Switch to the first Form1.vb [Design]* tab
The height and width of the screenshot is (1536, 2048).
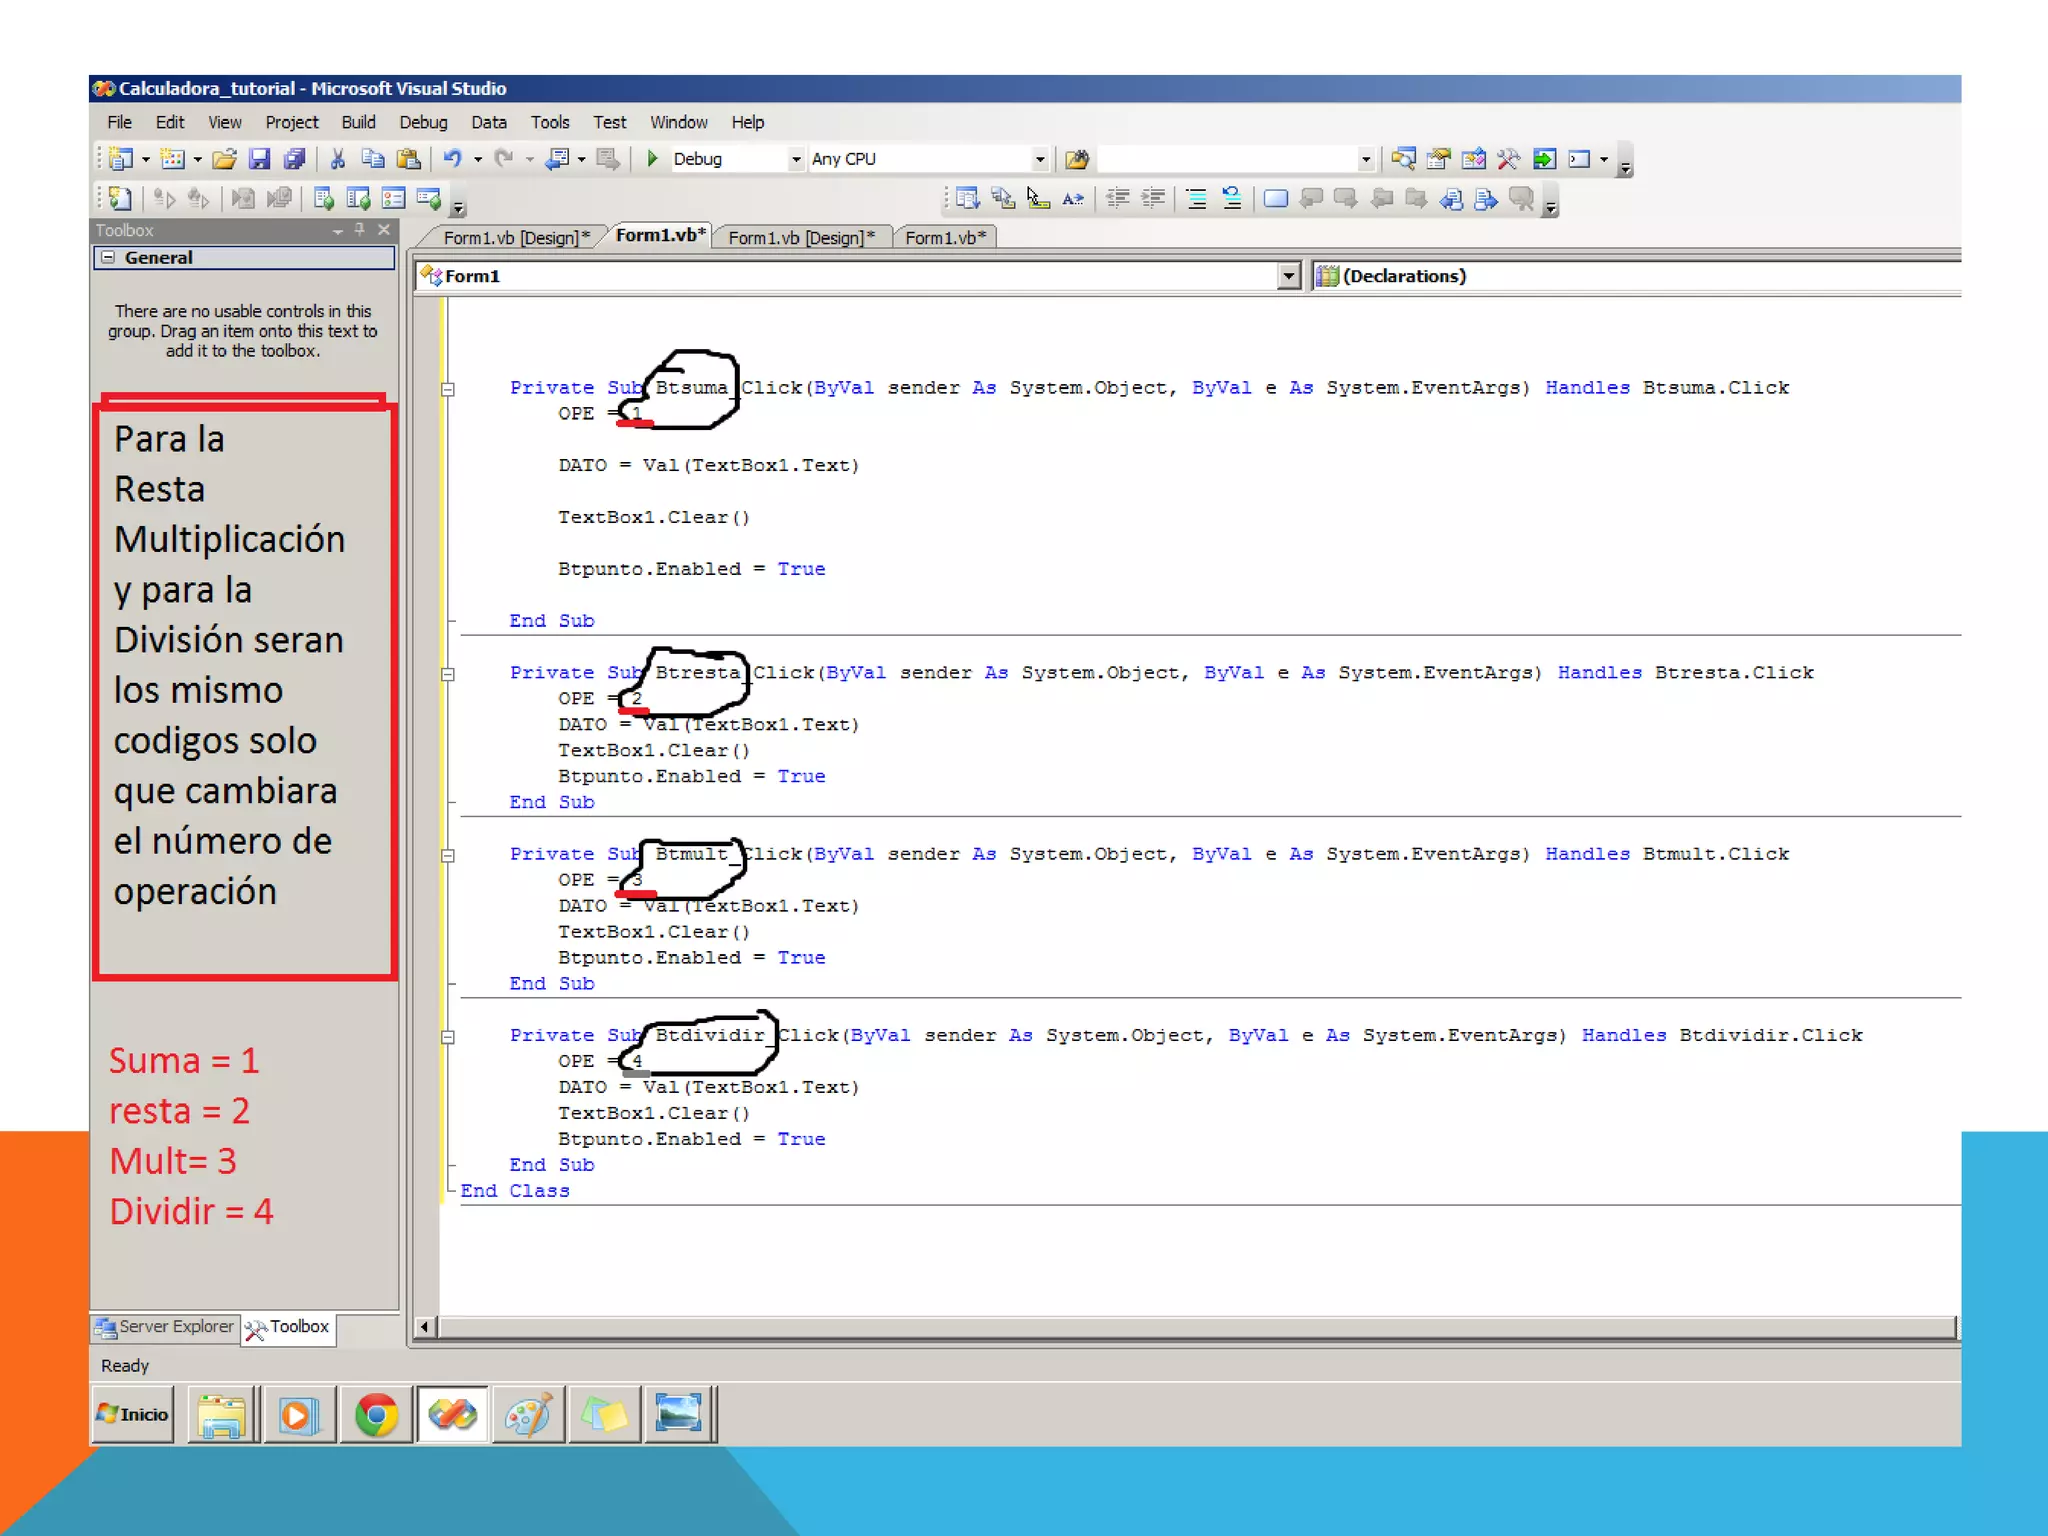pos(516,237)
